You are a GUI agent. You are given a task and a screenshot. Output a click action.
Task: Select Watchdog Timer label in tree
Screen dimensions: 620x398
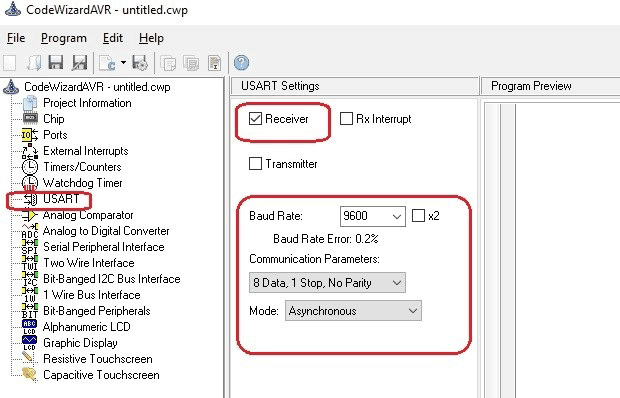pos(82,183)
